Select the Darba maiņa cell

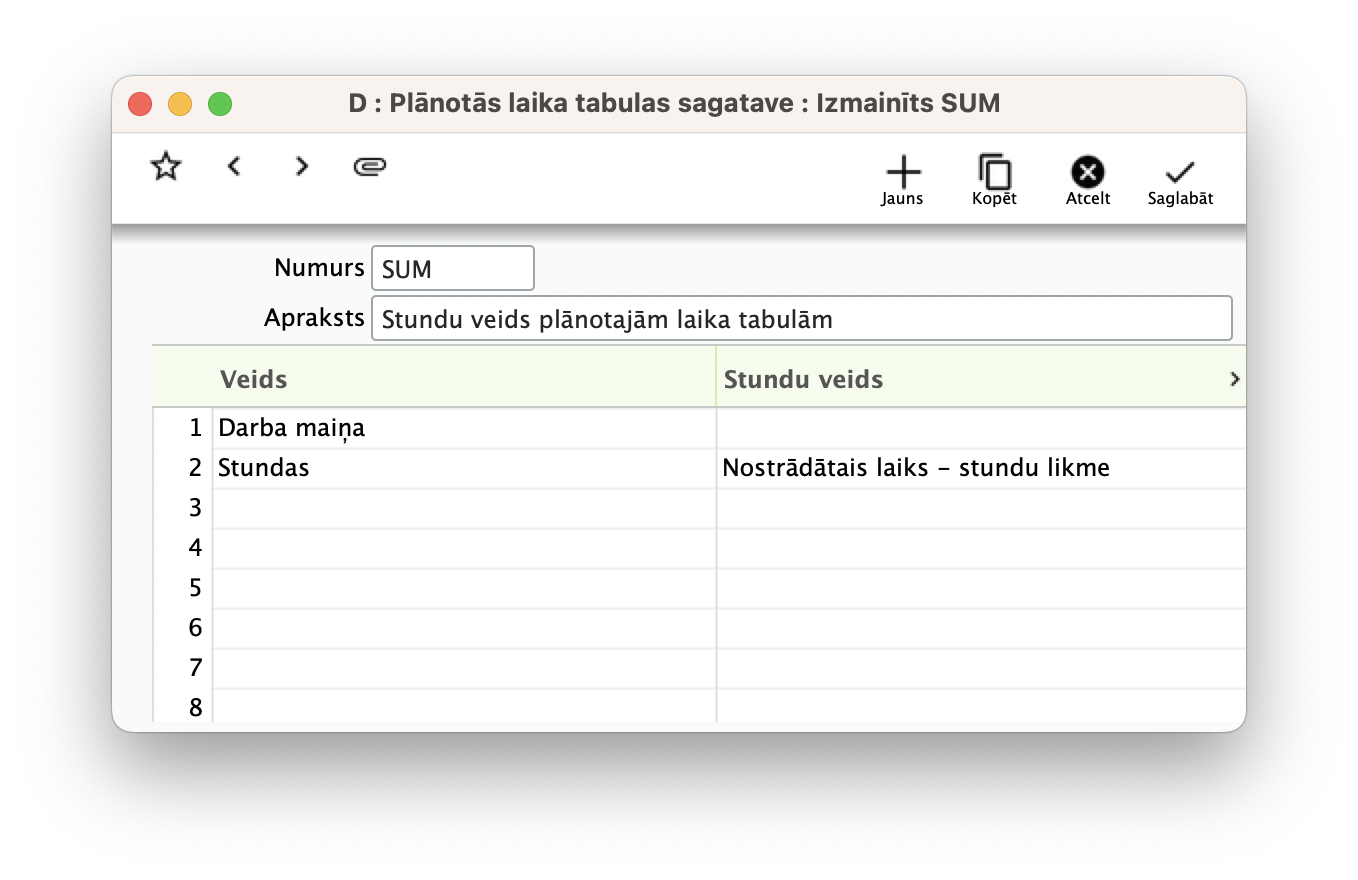[x=464, y=428]
